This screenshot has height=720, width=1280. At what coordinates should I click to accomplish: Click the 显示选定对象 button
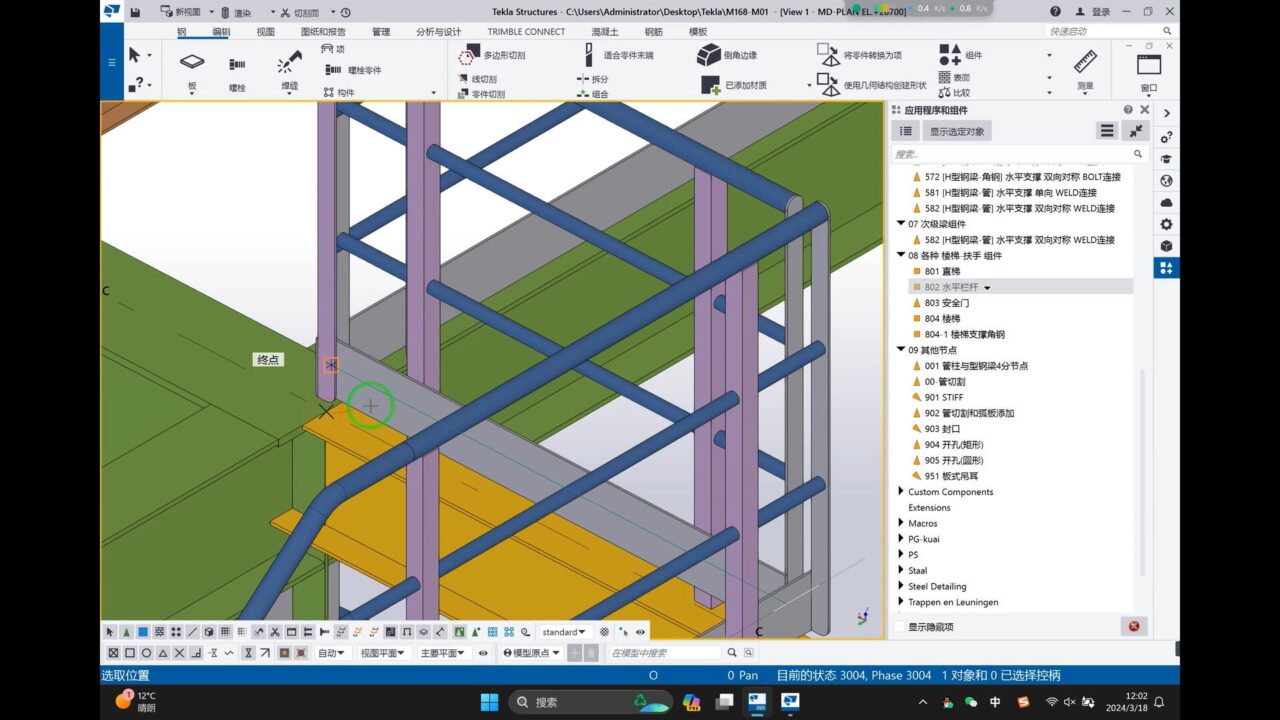[957, 131]
